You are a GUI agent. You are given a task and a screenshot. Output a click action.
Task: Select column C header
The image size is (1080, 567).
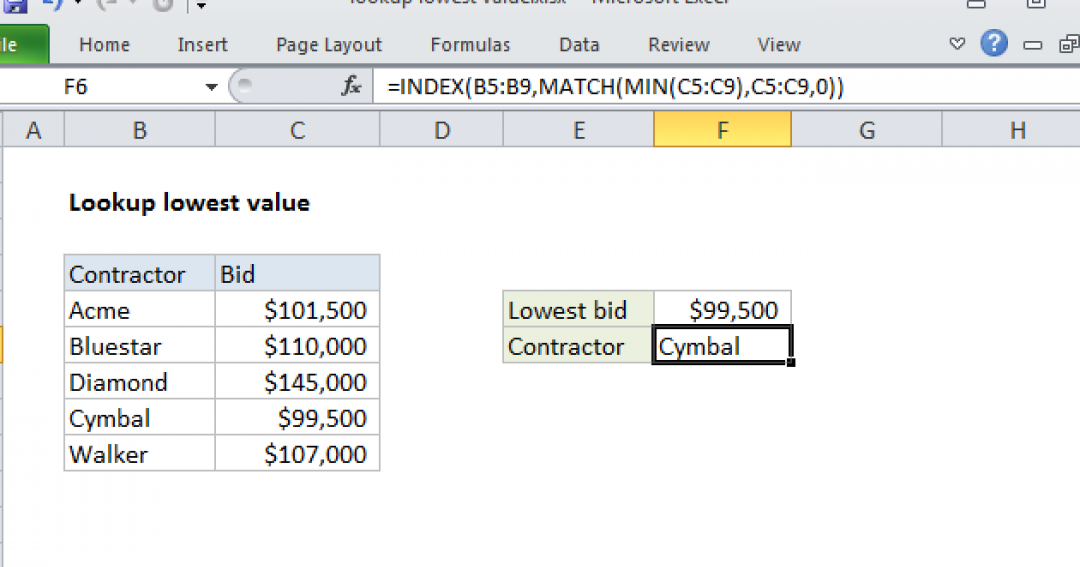[x=297, y=130]
